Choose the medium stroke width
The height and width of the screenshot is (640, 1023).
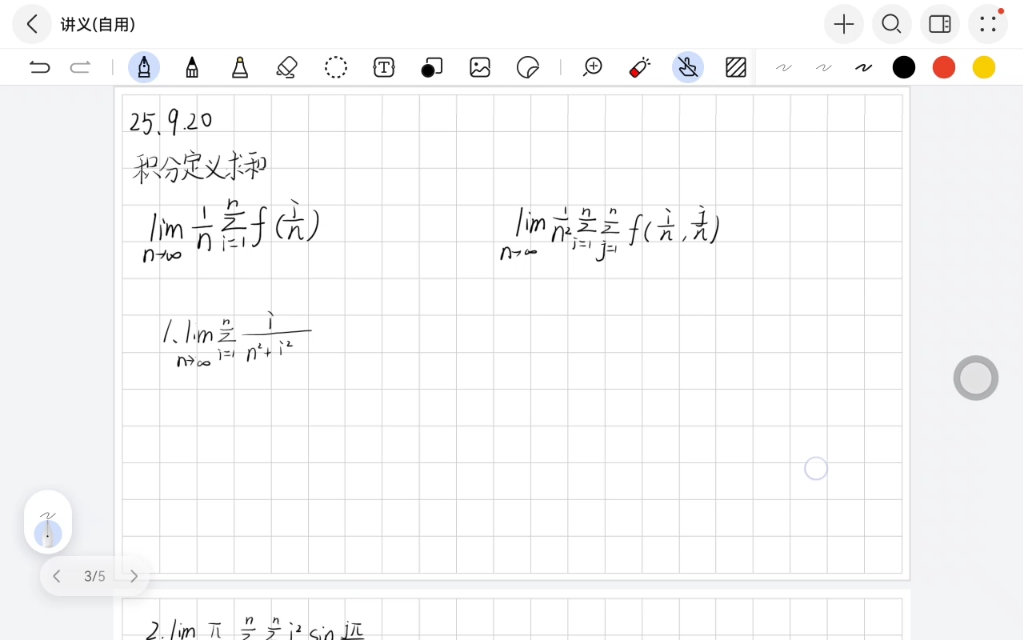tap(823, 67)
